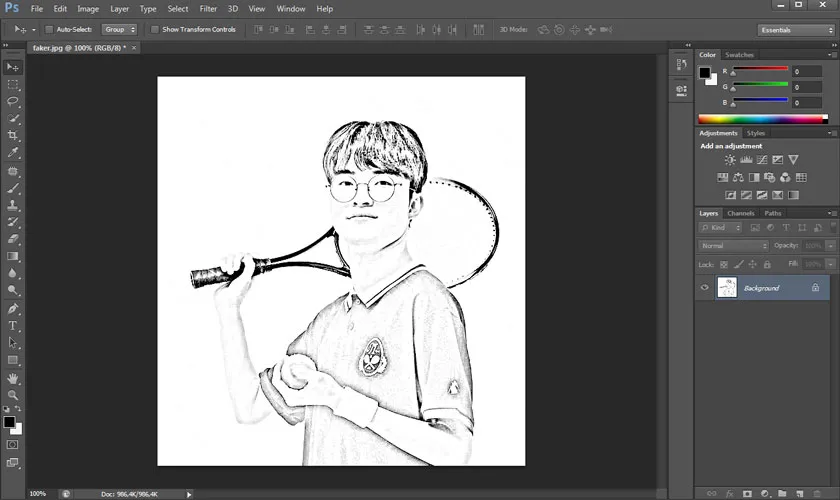
Task: Hide the Background layer with eye icon
Action: coord(705,288)
